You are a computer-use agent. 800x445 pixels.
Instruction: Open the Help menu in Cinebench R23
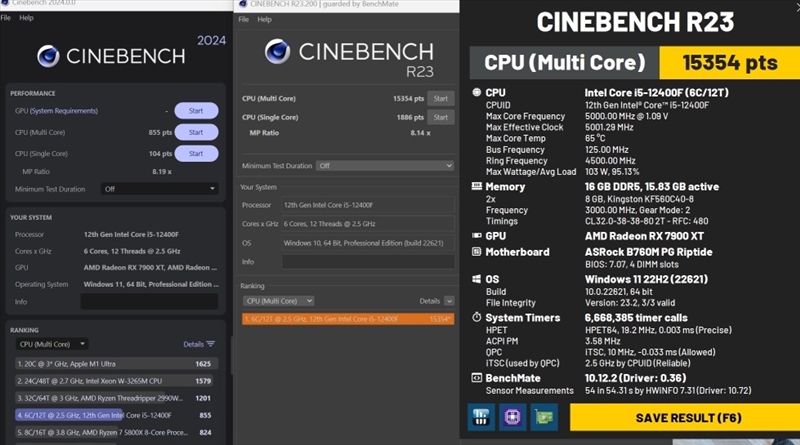pos(264,19)
